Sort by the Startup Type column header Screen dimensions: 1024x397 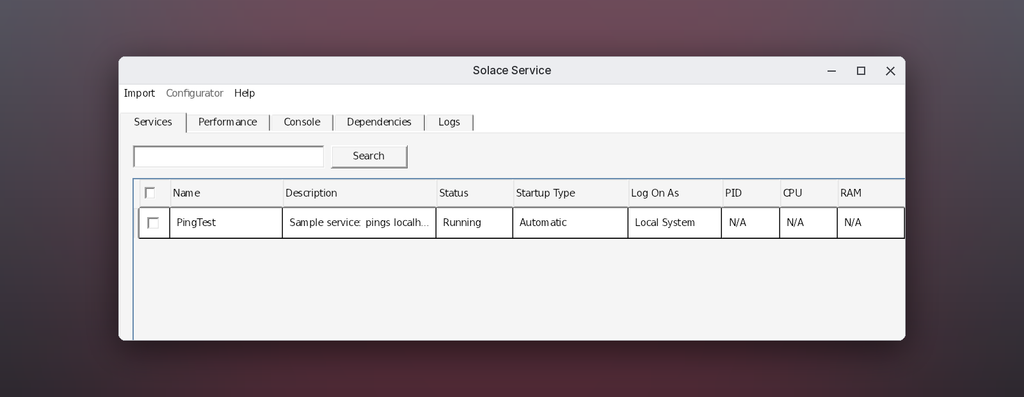tap(571, 193)
